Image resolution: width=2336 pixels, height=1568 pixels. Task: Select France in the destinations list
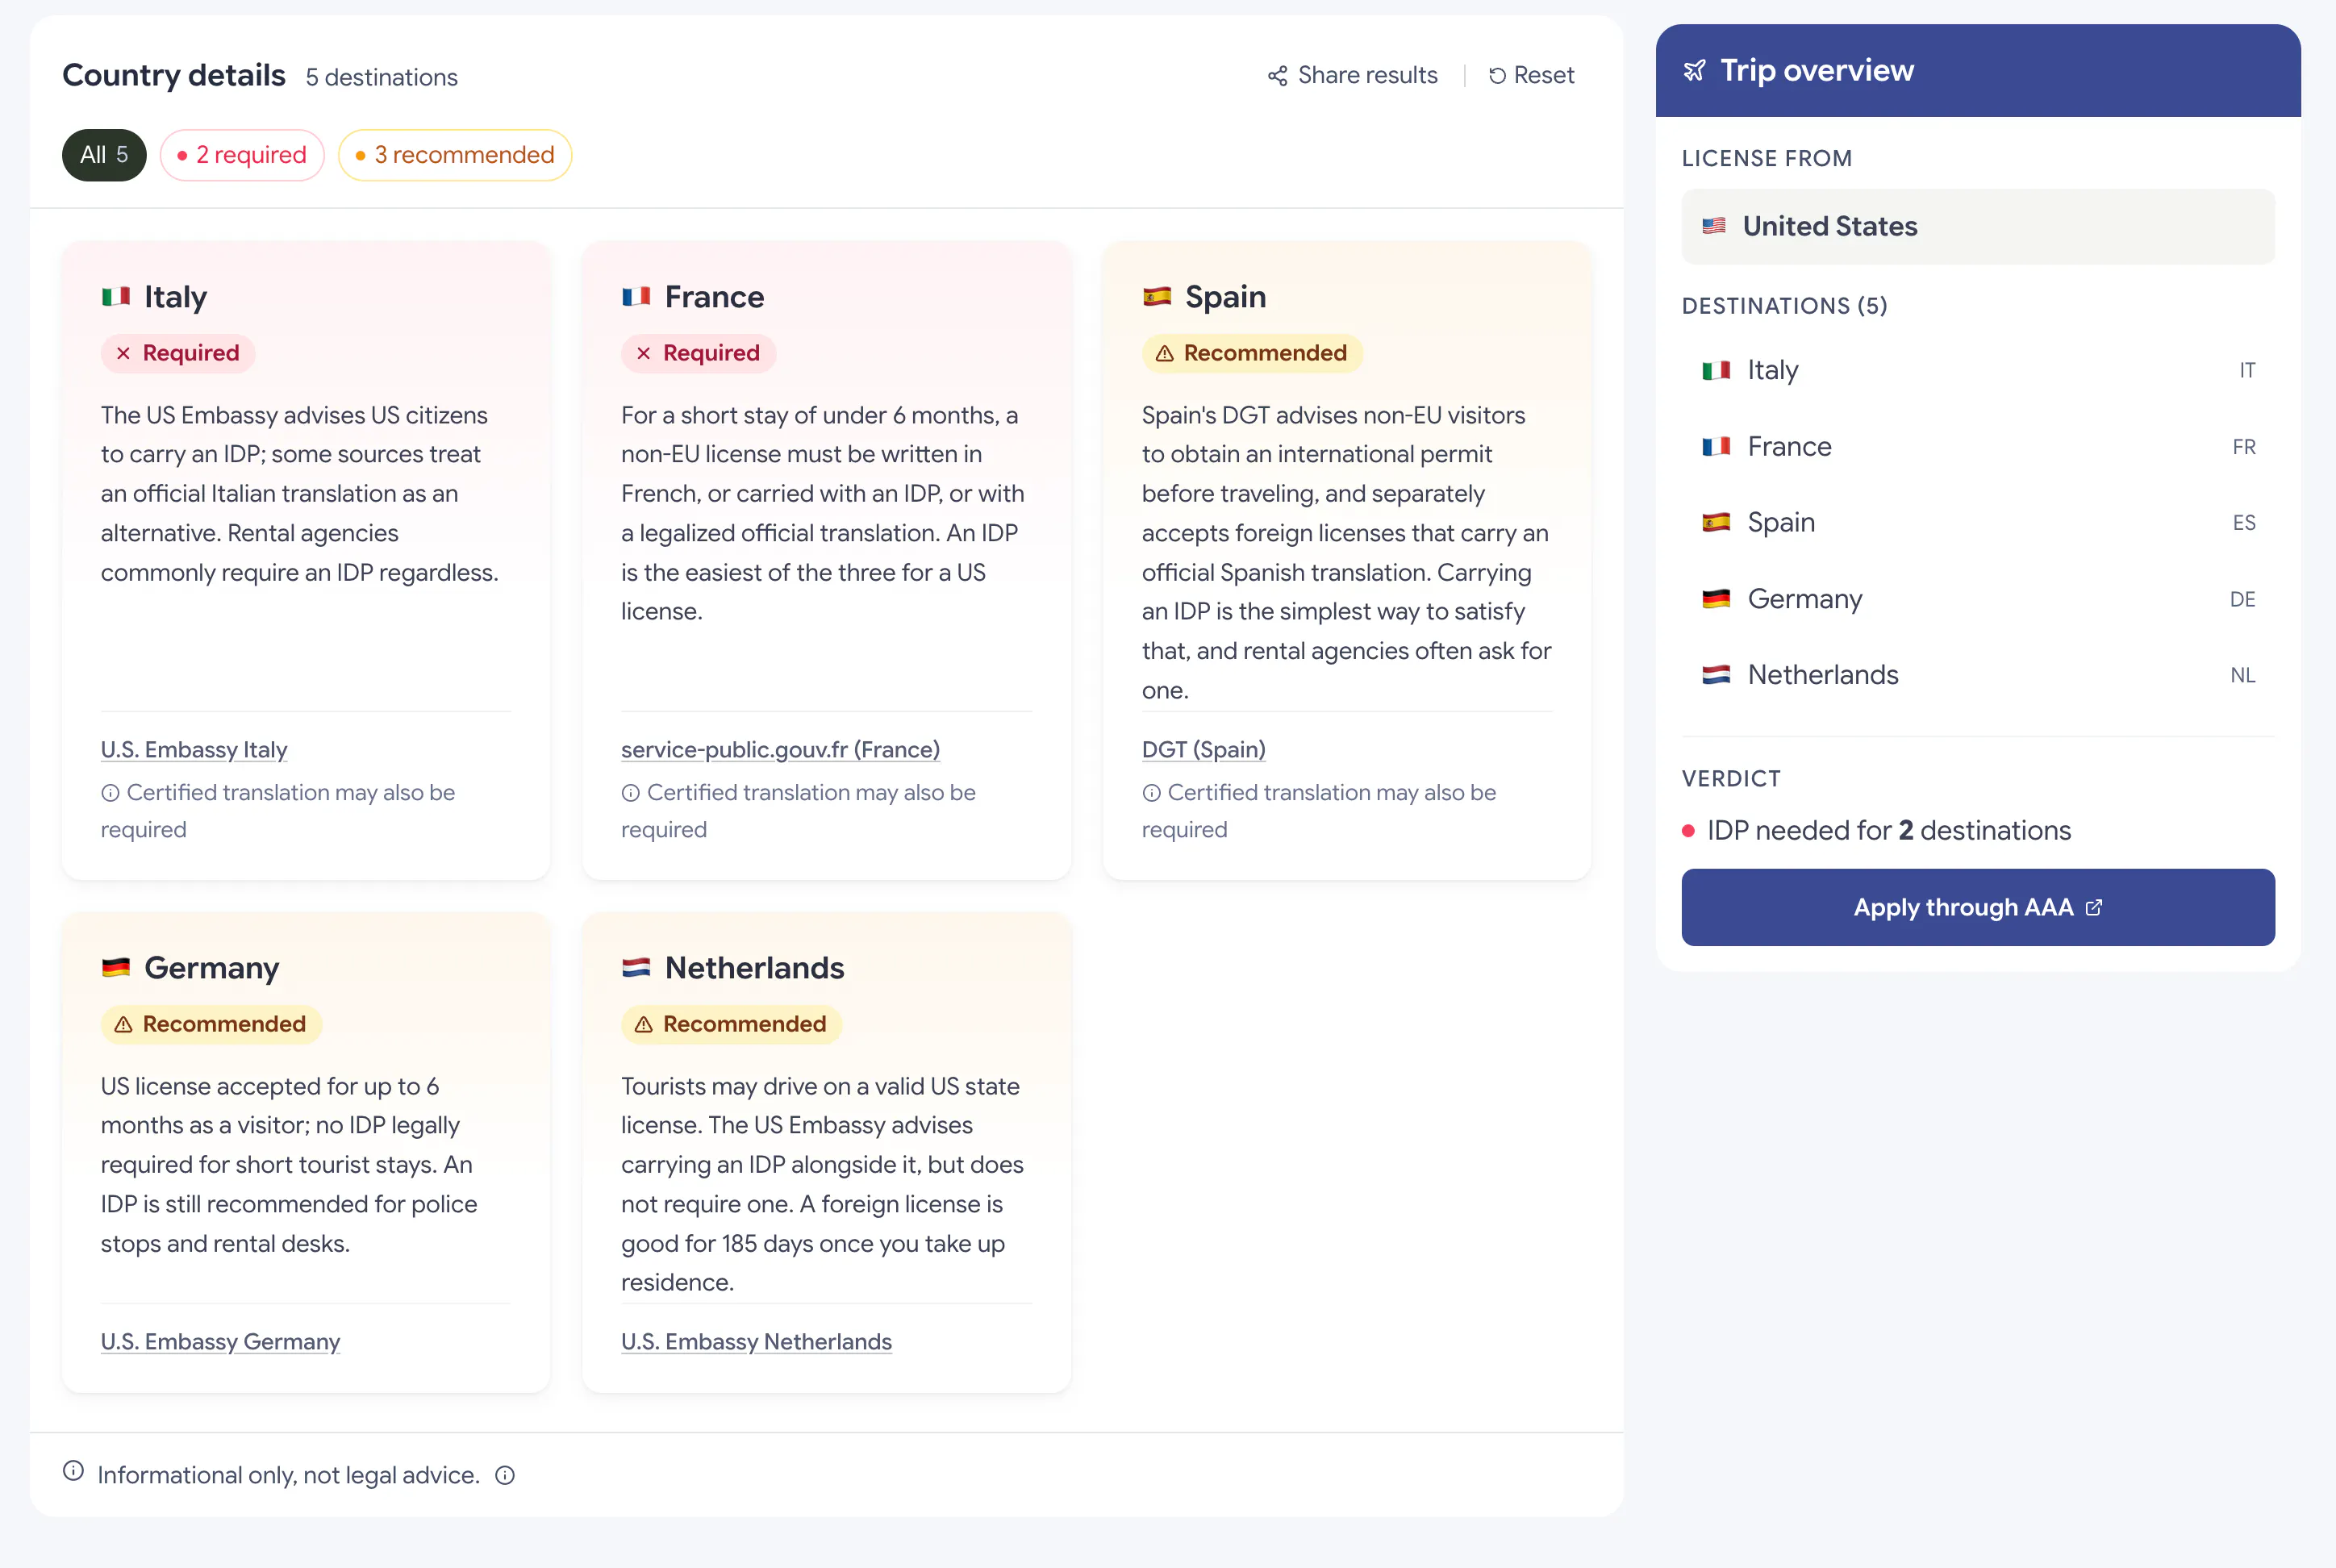pyautogui.click(x=1978, y=447)
